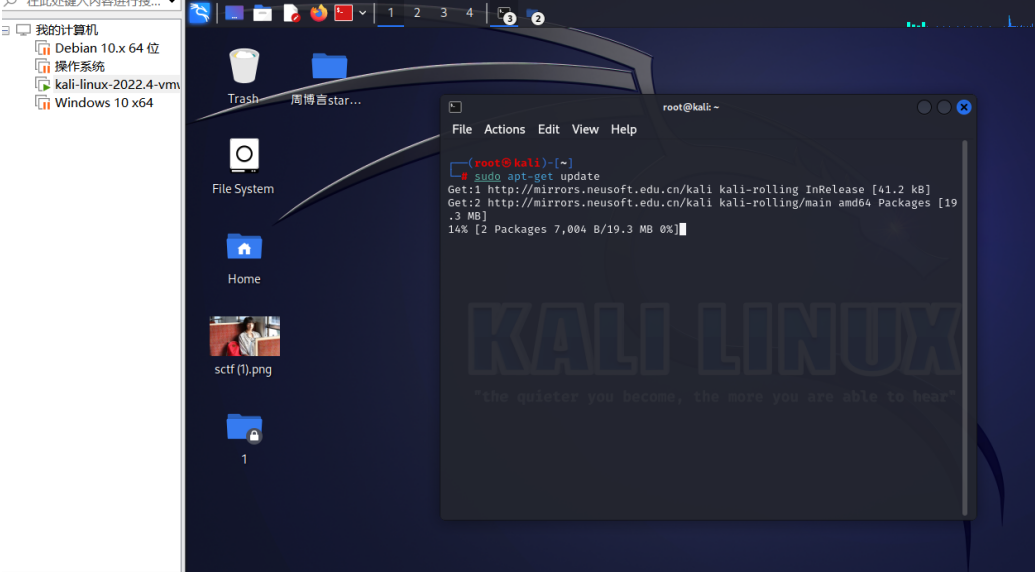Select the Windows 10 x64 VM
Screen dimensions: 1035x572
(104, 102)
